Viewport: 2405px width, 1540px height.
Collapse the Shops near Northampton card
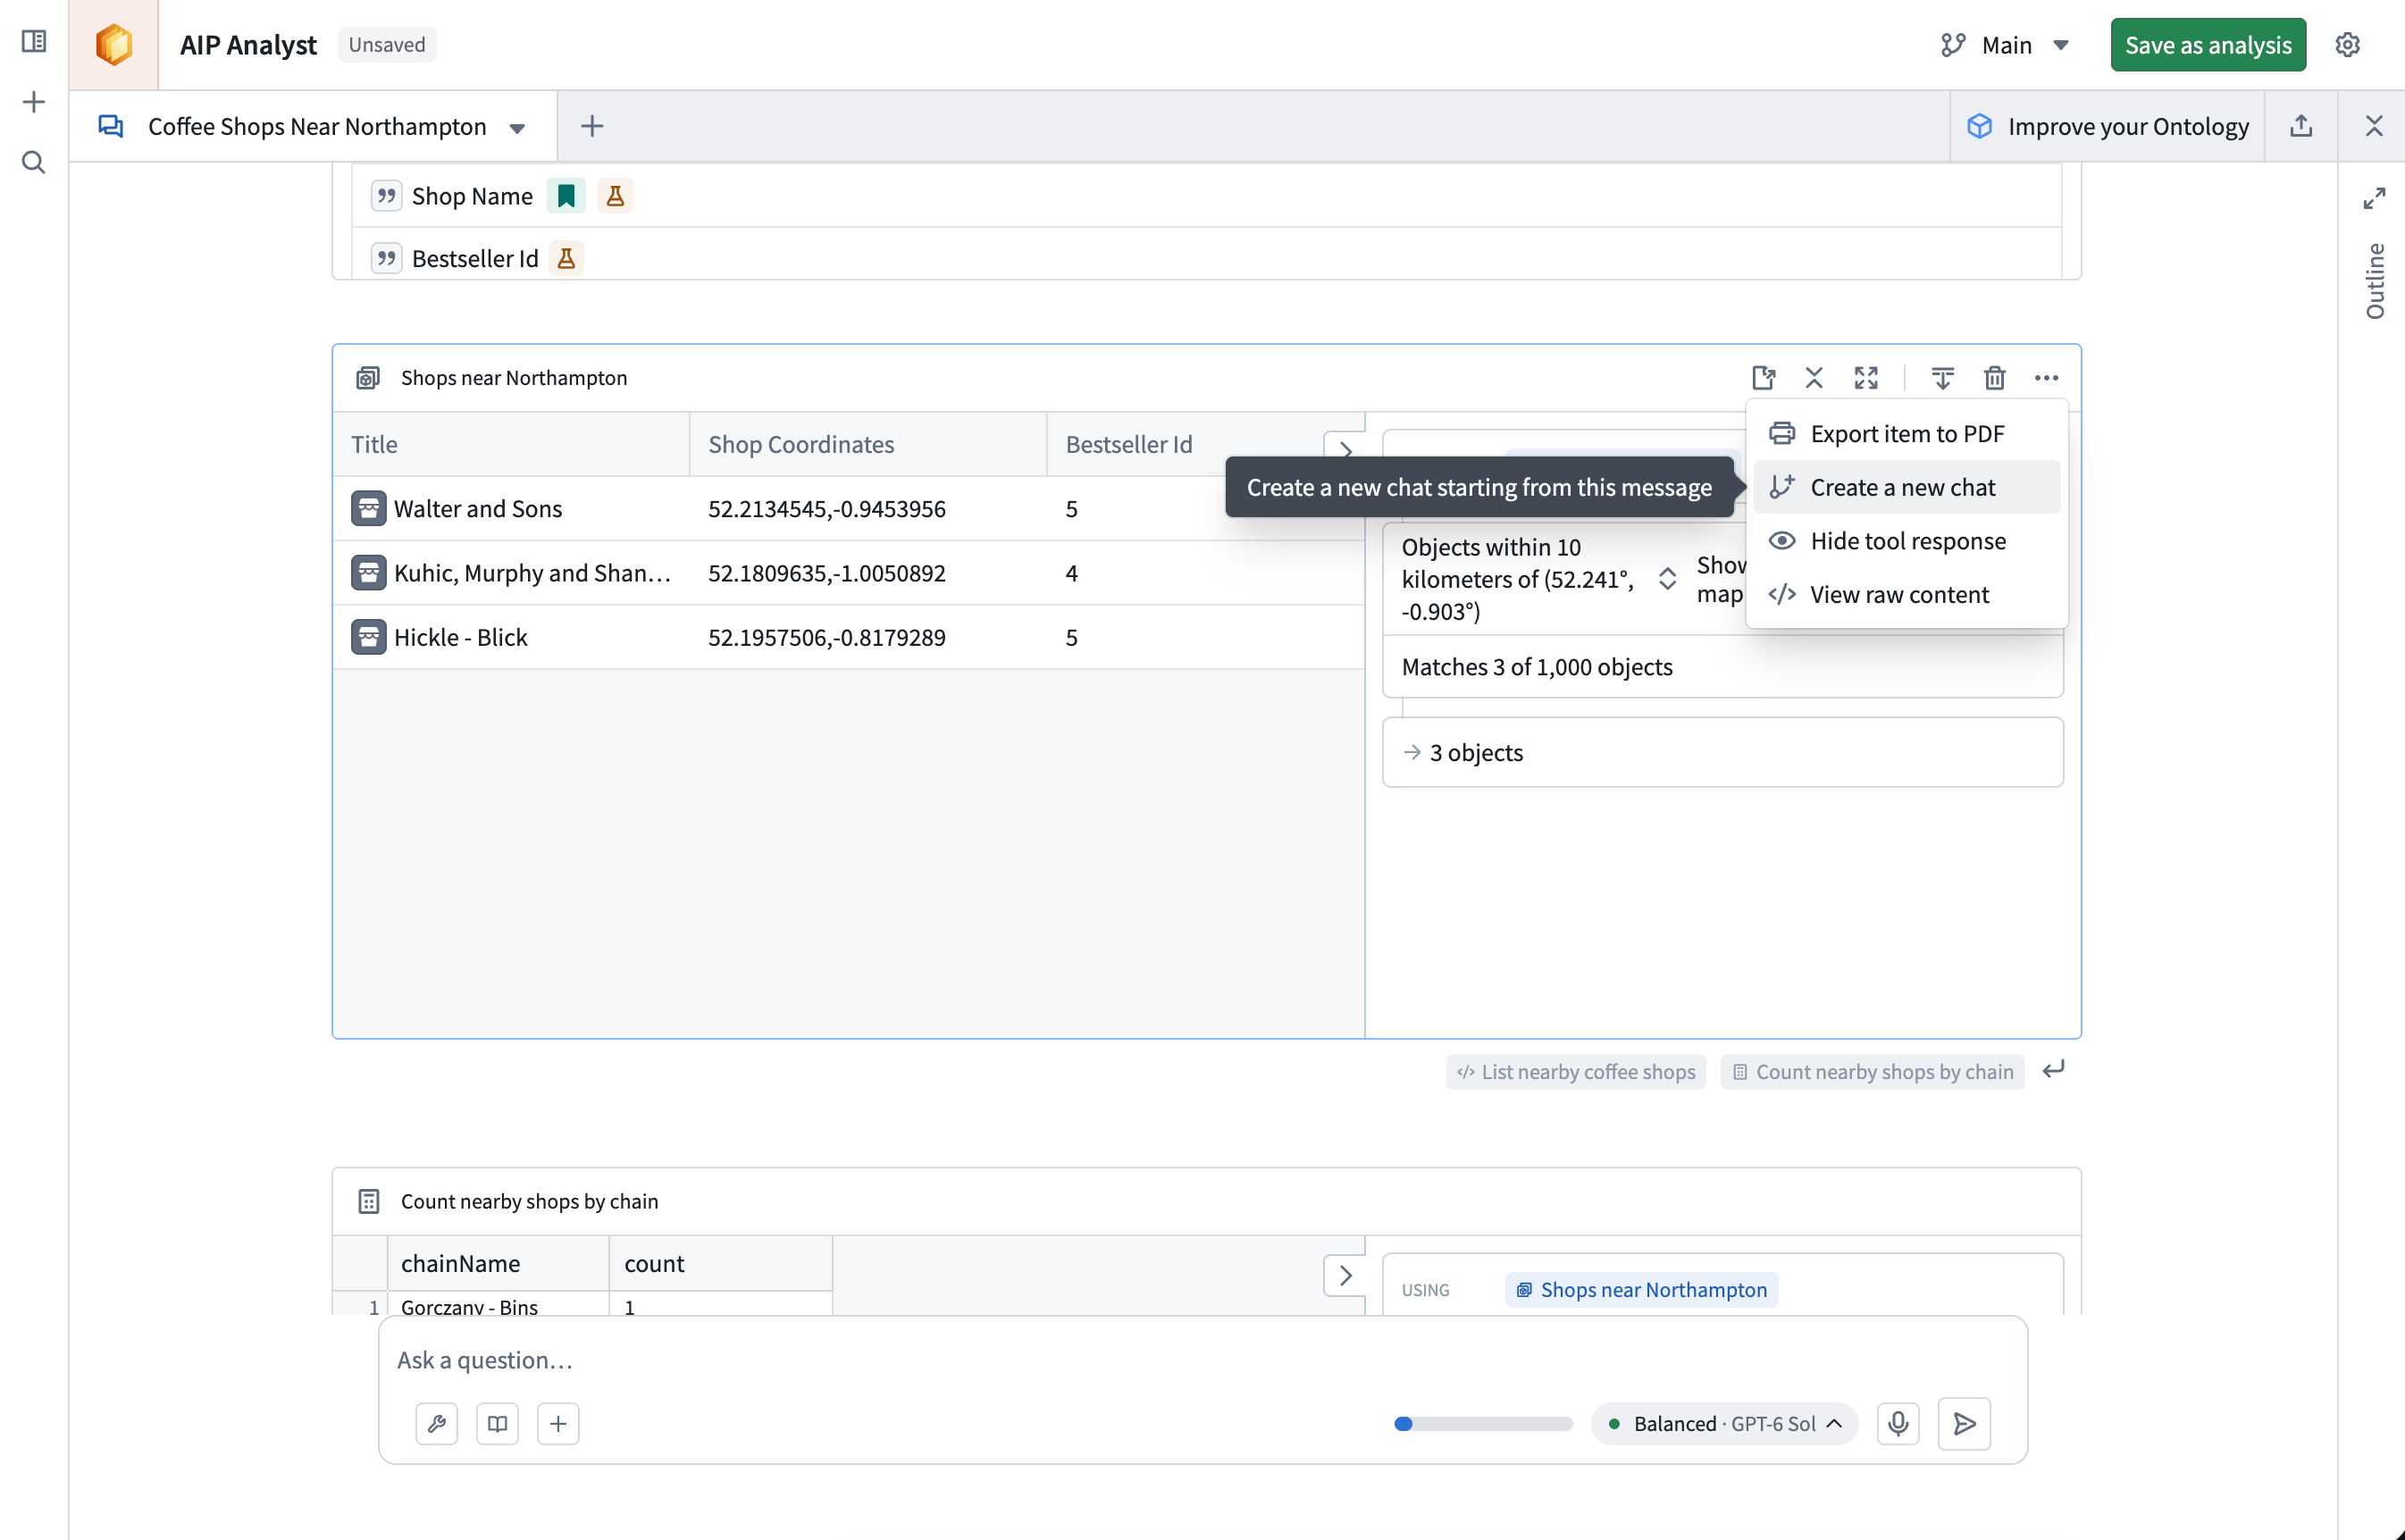tap(1814, 378)
